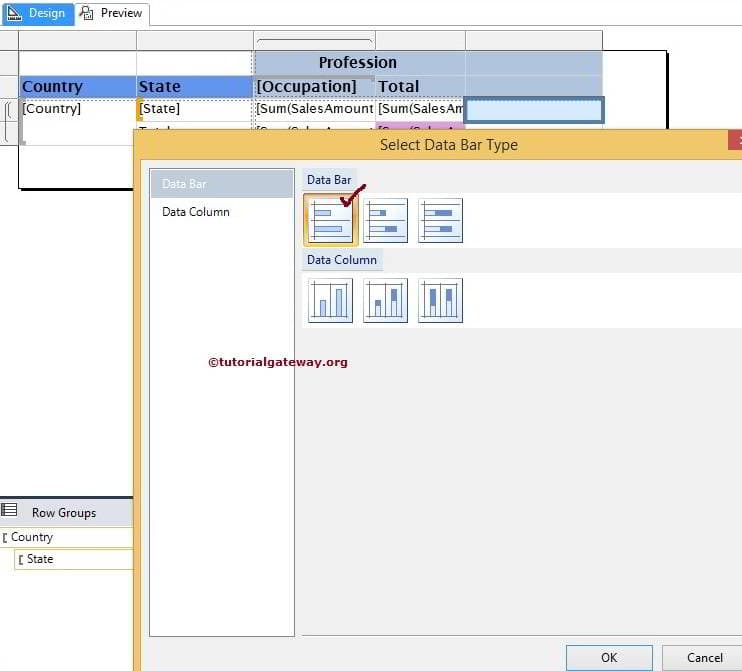Select Data Bar in the category list
Screen dimensions: 742x671
(x=222, y=184)
